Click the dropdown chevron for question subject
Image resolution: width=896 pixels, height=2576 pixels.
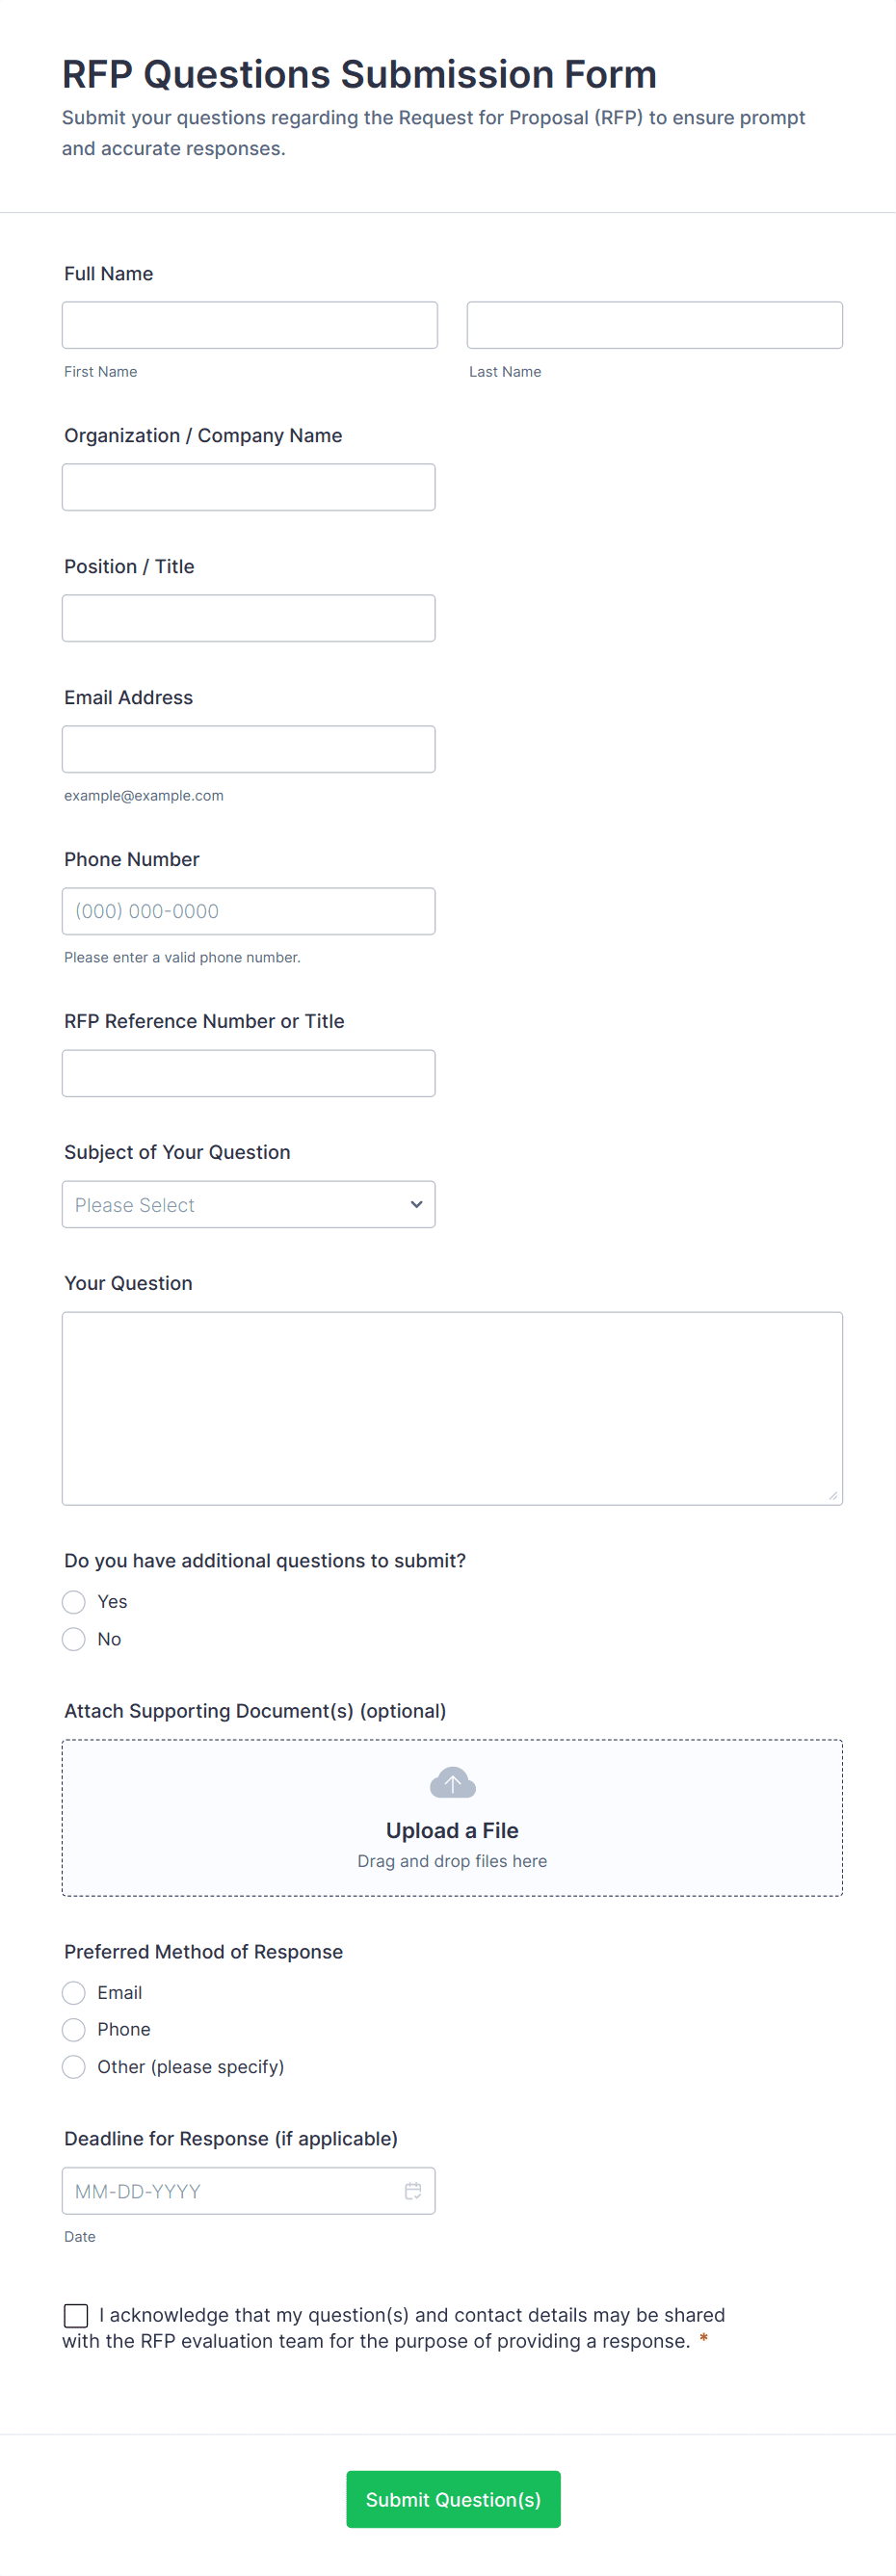416,1204
